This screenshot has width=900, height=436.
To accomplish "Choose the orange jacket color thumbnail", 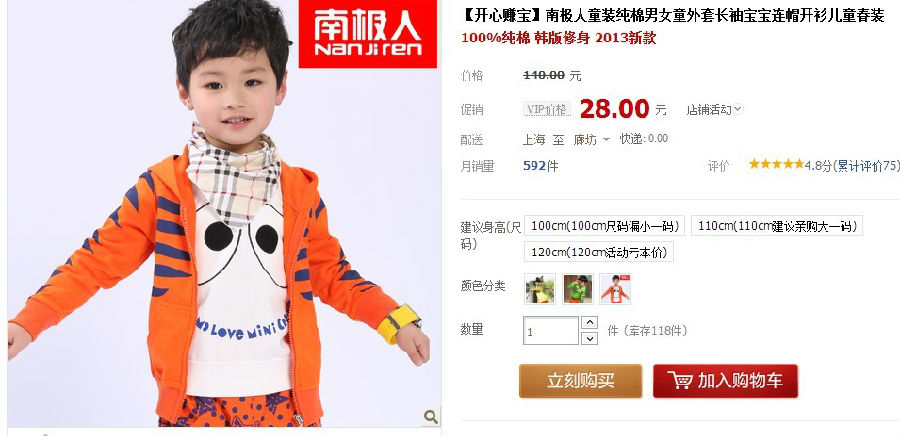I will point(615,289).
